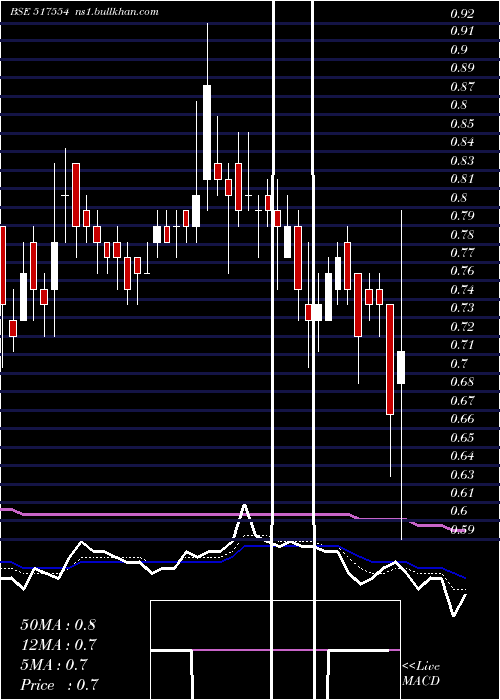The height and width of the screenshot is (700, 500).
Task: Click the 0.59 price axis label
Action: coord(462,530)
